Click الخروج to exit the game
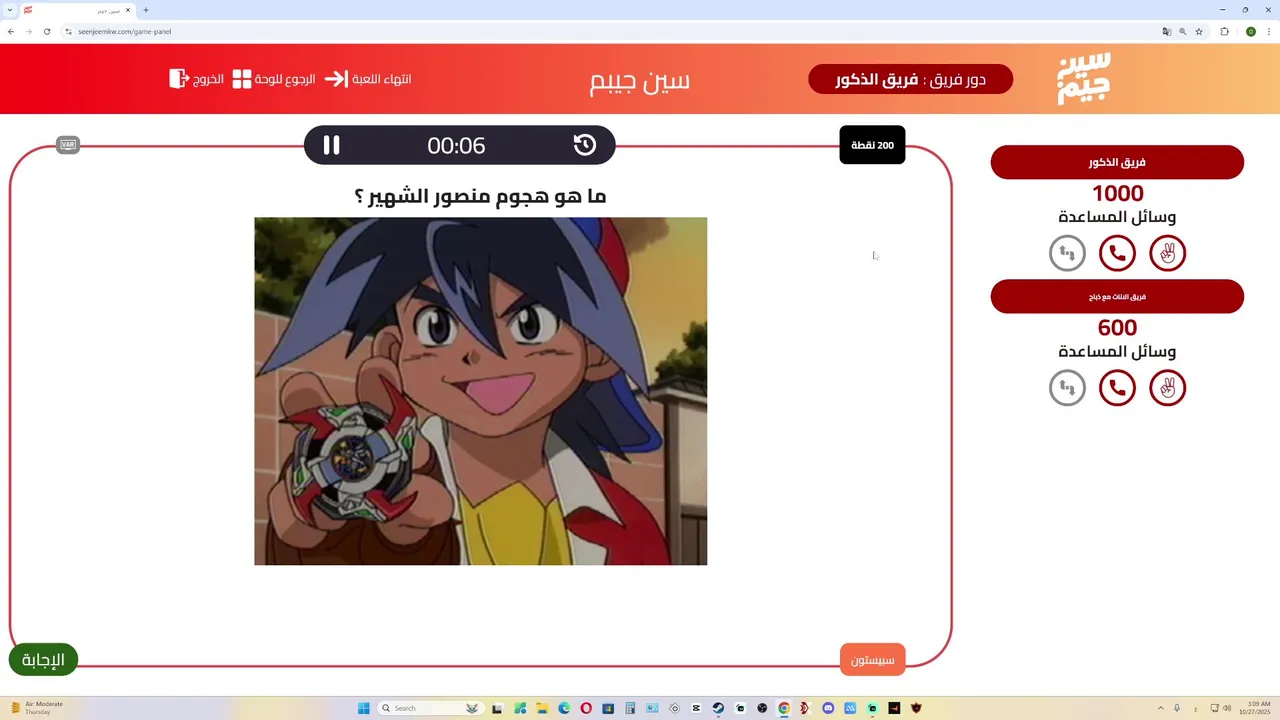1280x720 pixels. [208, 79]
